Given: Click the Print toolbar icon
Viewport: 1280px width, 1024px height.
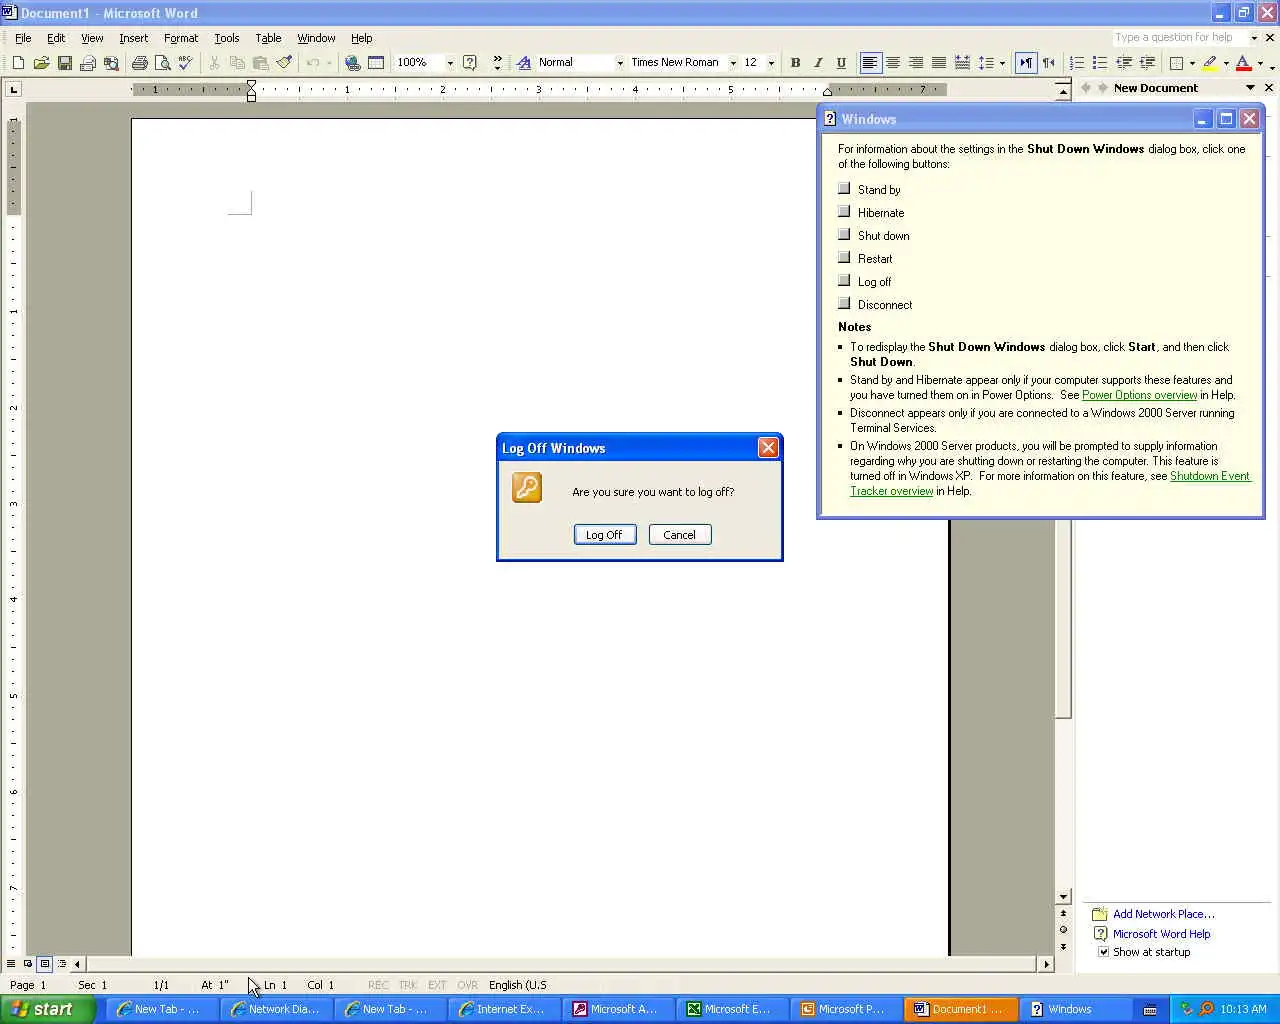Looking at the screenshot, I should 139,63.
